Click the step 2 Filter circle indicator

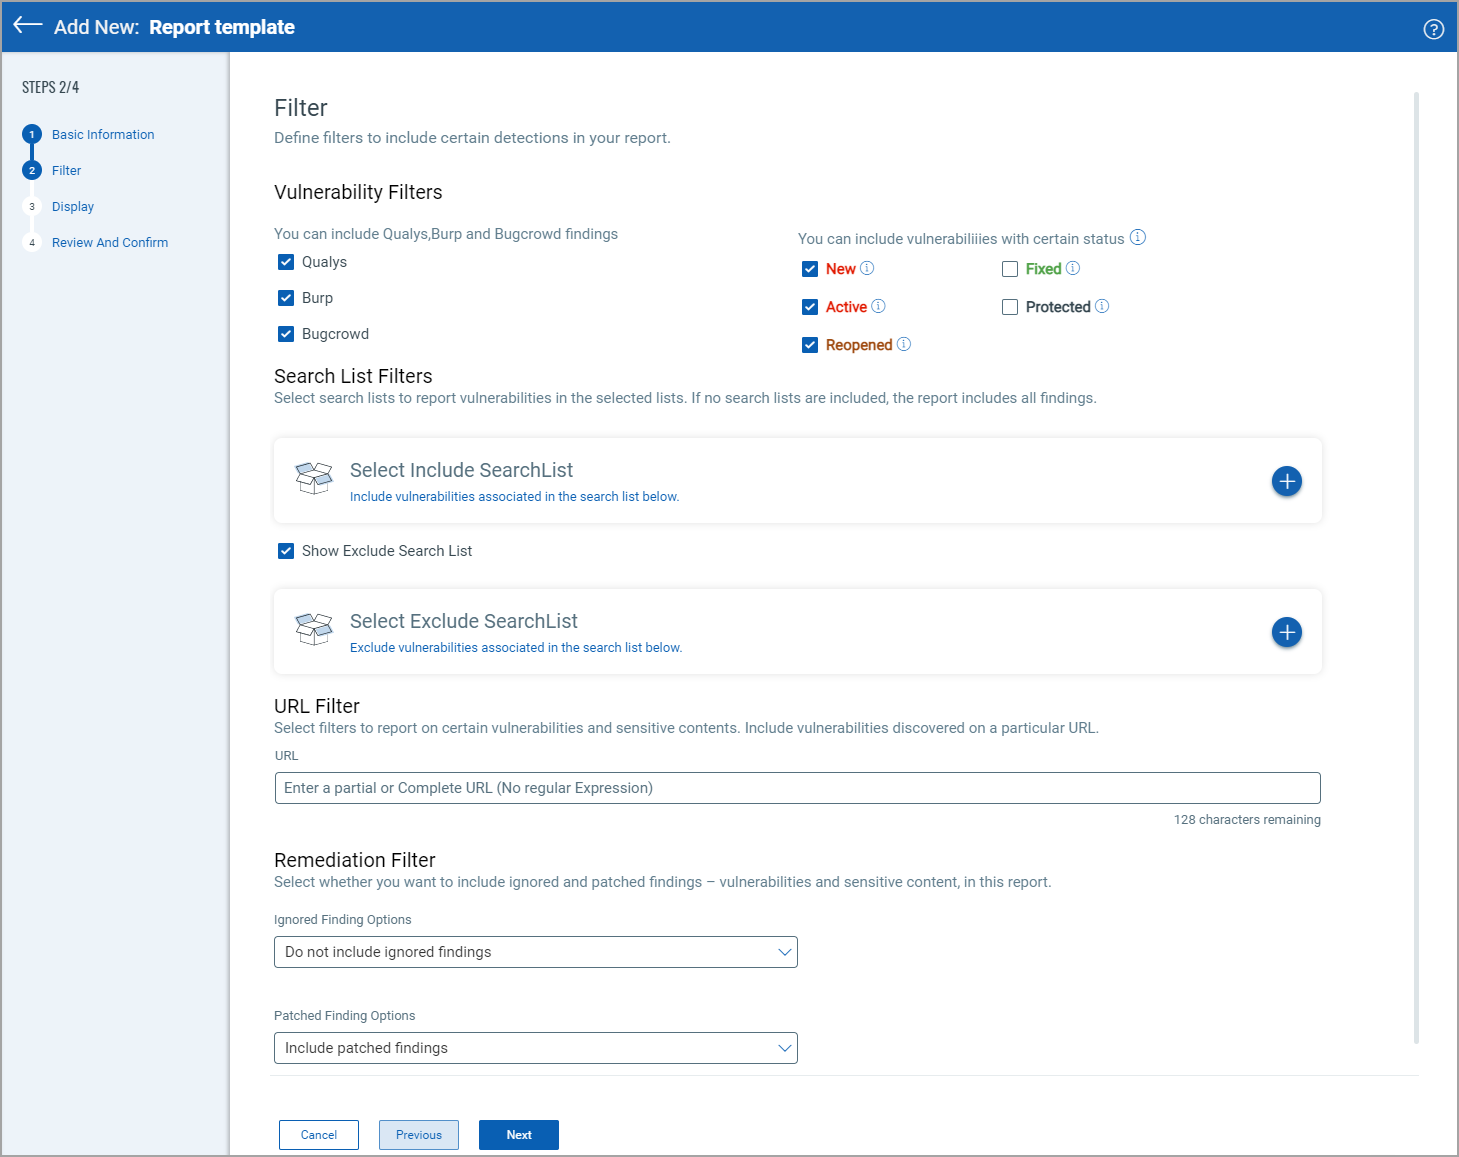pos(31,170)
